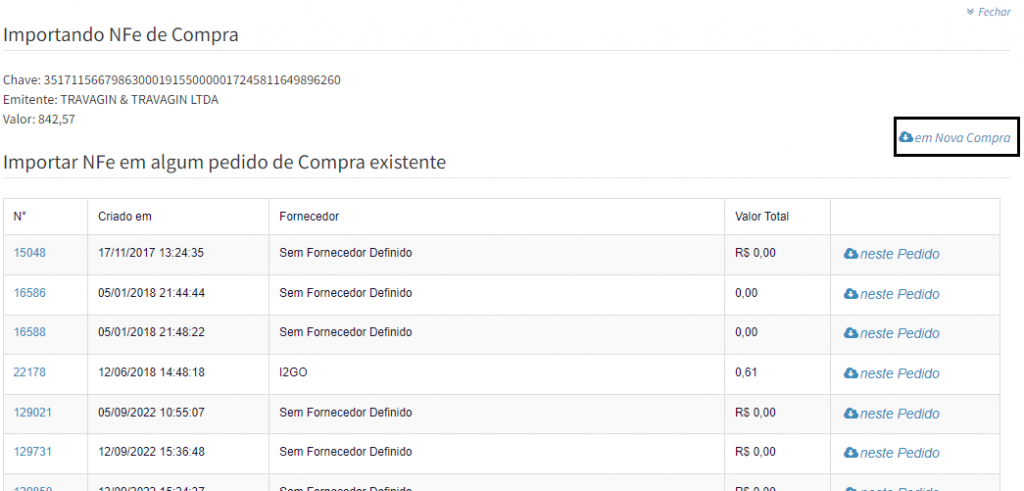Hit the cloud icon for order 129731

(x=851, y=453)
